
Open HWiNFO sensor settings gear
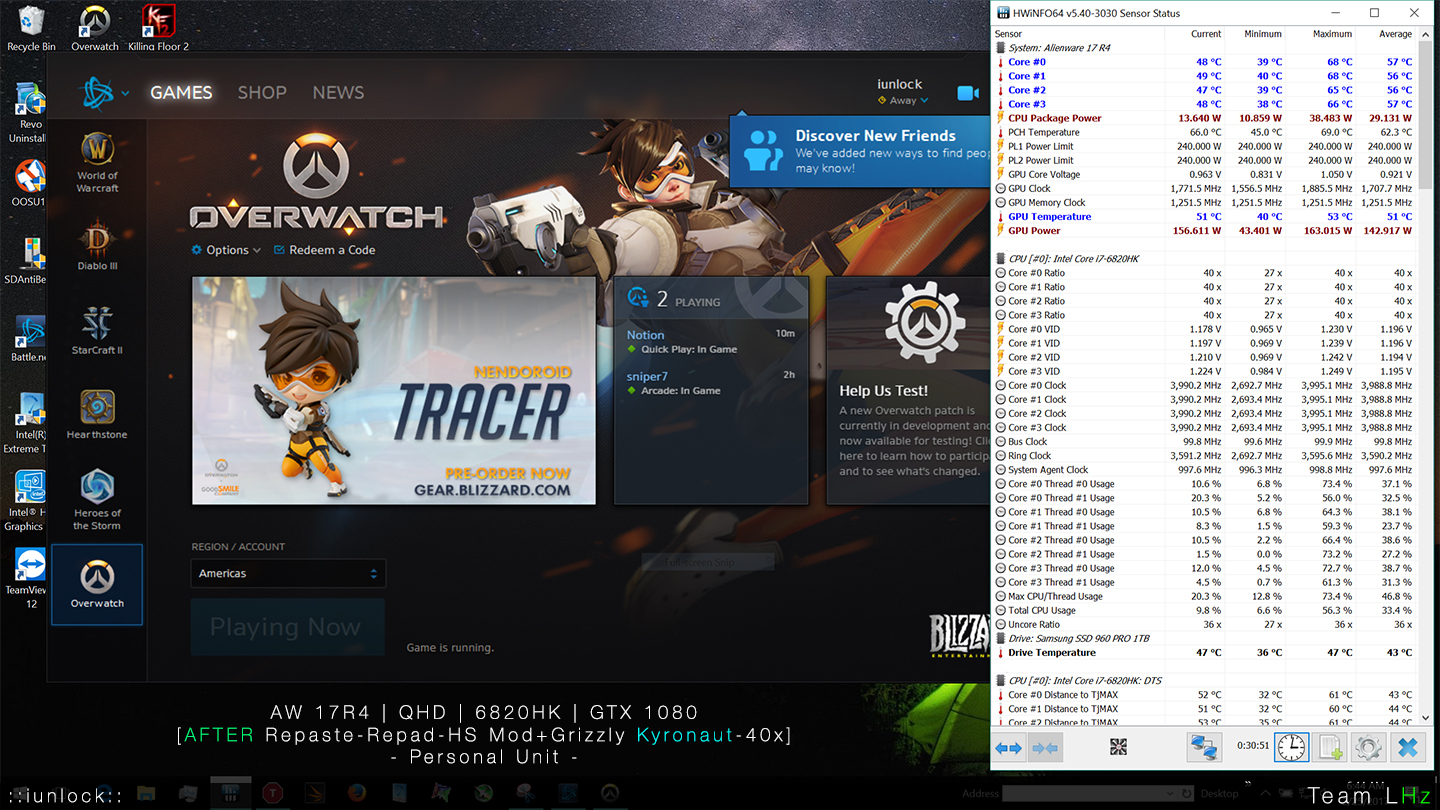click(x=1368, y=747)
